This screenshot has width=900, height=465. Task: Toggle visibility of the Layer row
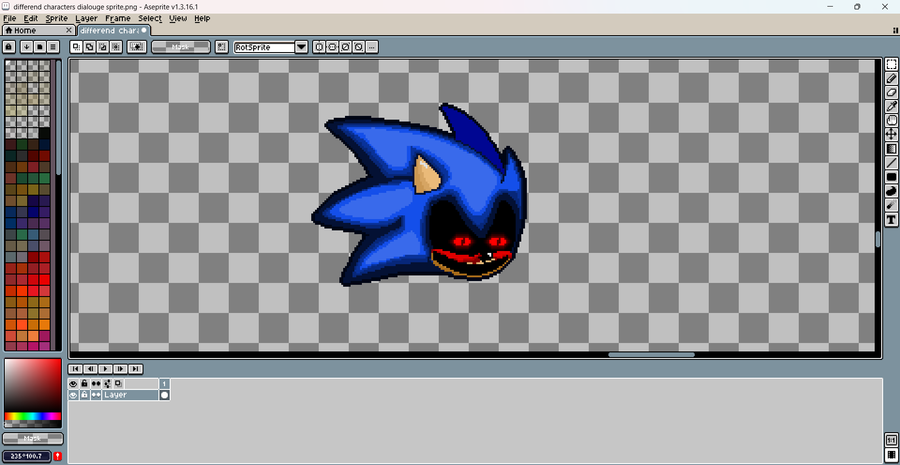[73, 395]
